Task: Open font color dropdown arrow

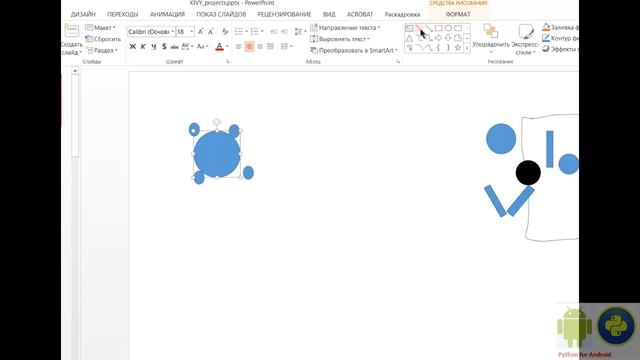Action: [227, 47]
